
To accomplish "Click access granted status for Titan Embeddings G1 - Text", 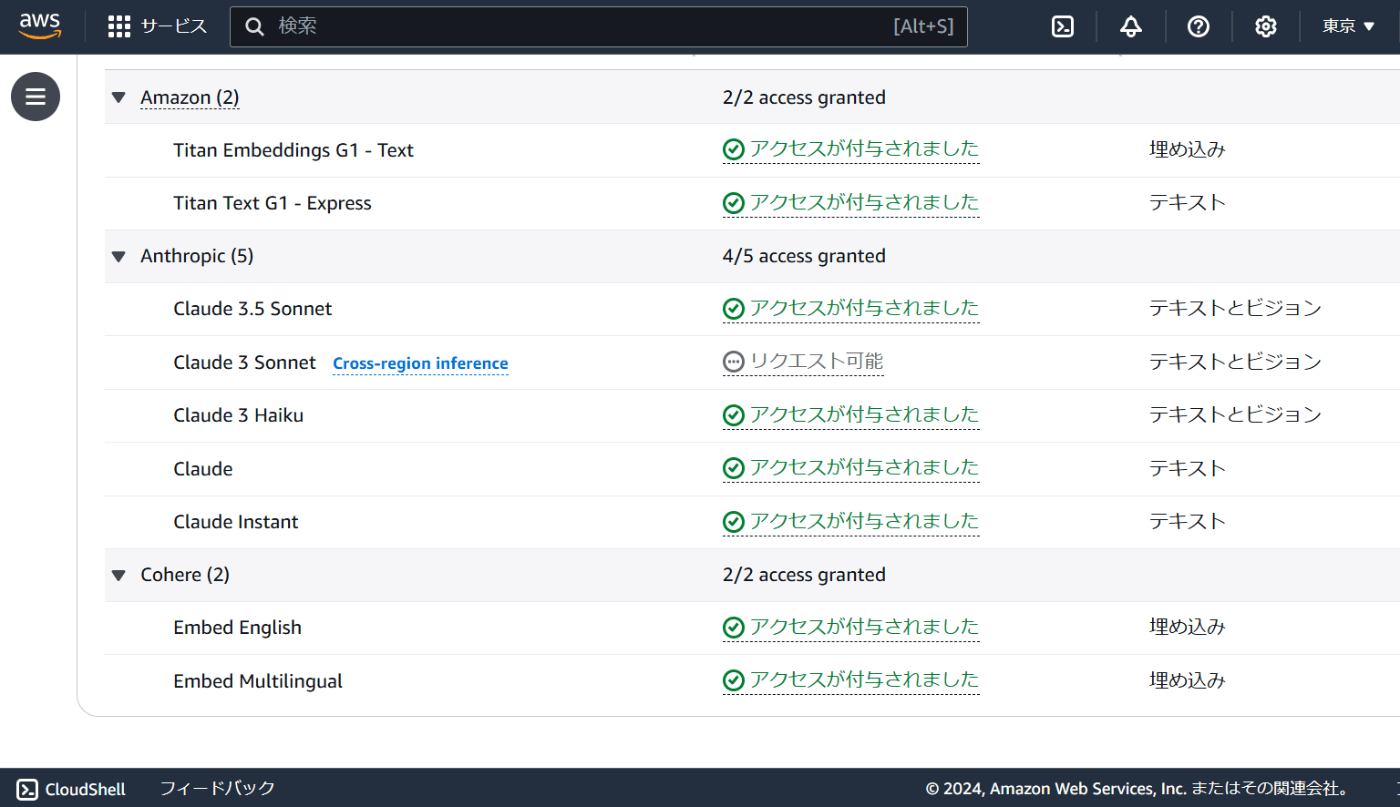I will pyautogui.click(x=851, y=150).
